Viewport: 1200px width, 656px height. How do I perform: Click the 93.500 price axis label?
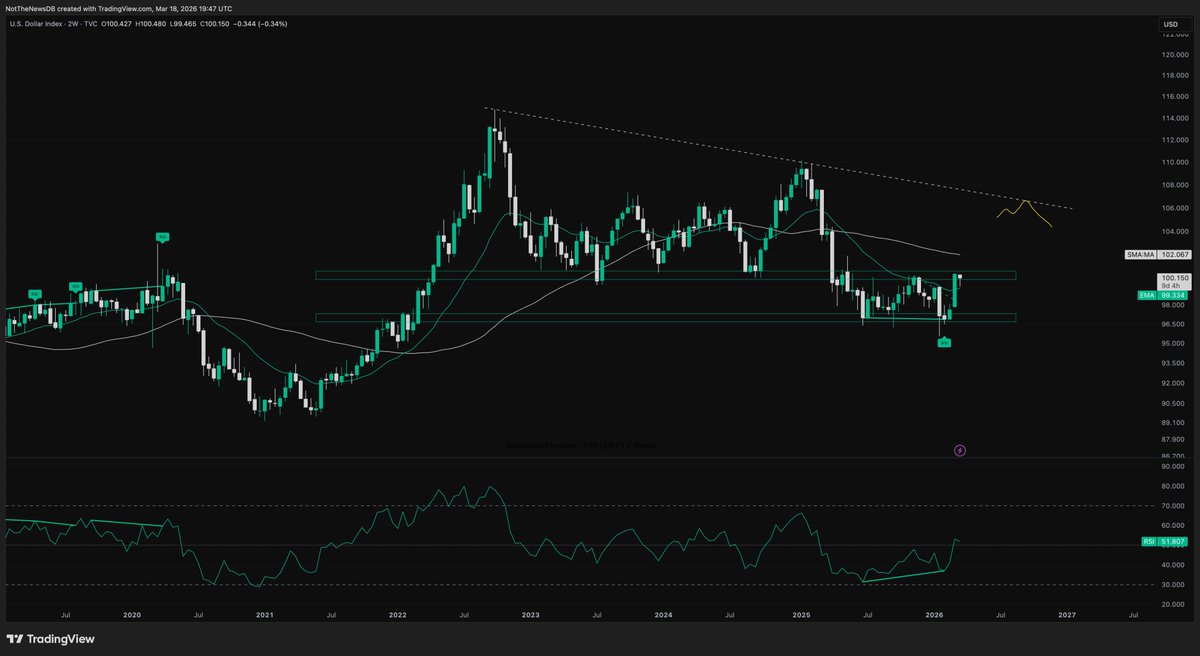[x=1173, y=363]
